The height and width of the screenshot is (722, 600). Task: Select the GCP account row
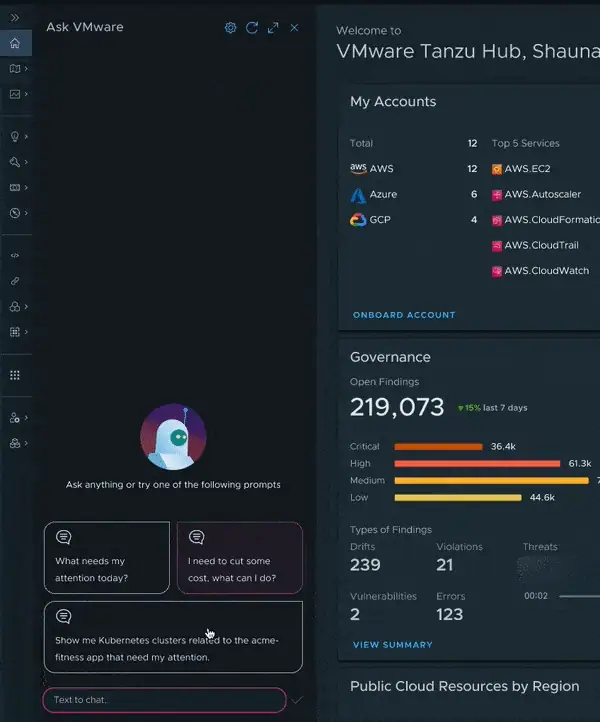(x=414, y=220)
